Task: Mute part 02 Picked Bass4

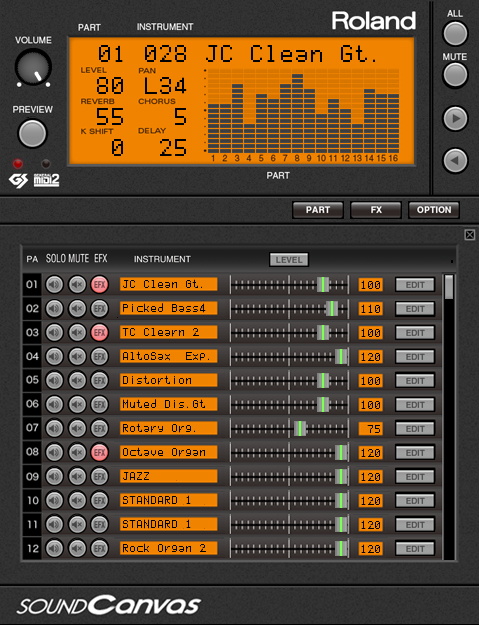Action: [x=77, y=309]
